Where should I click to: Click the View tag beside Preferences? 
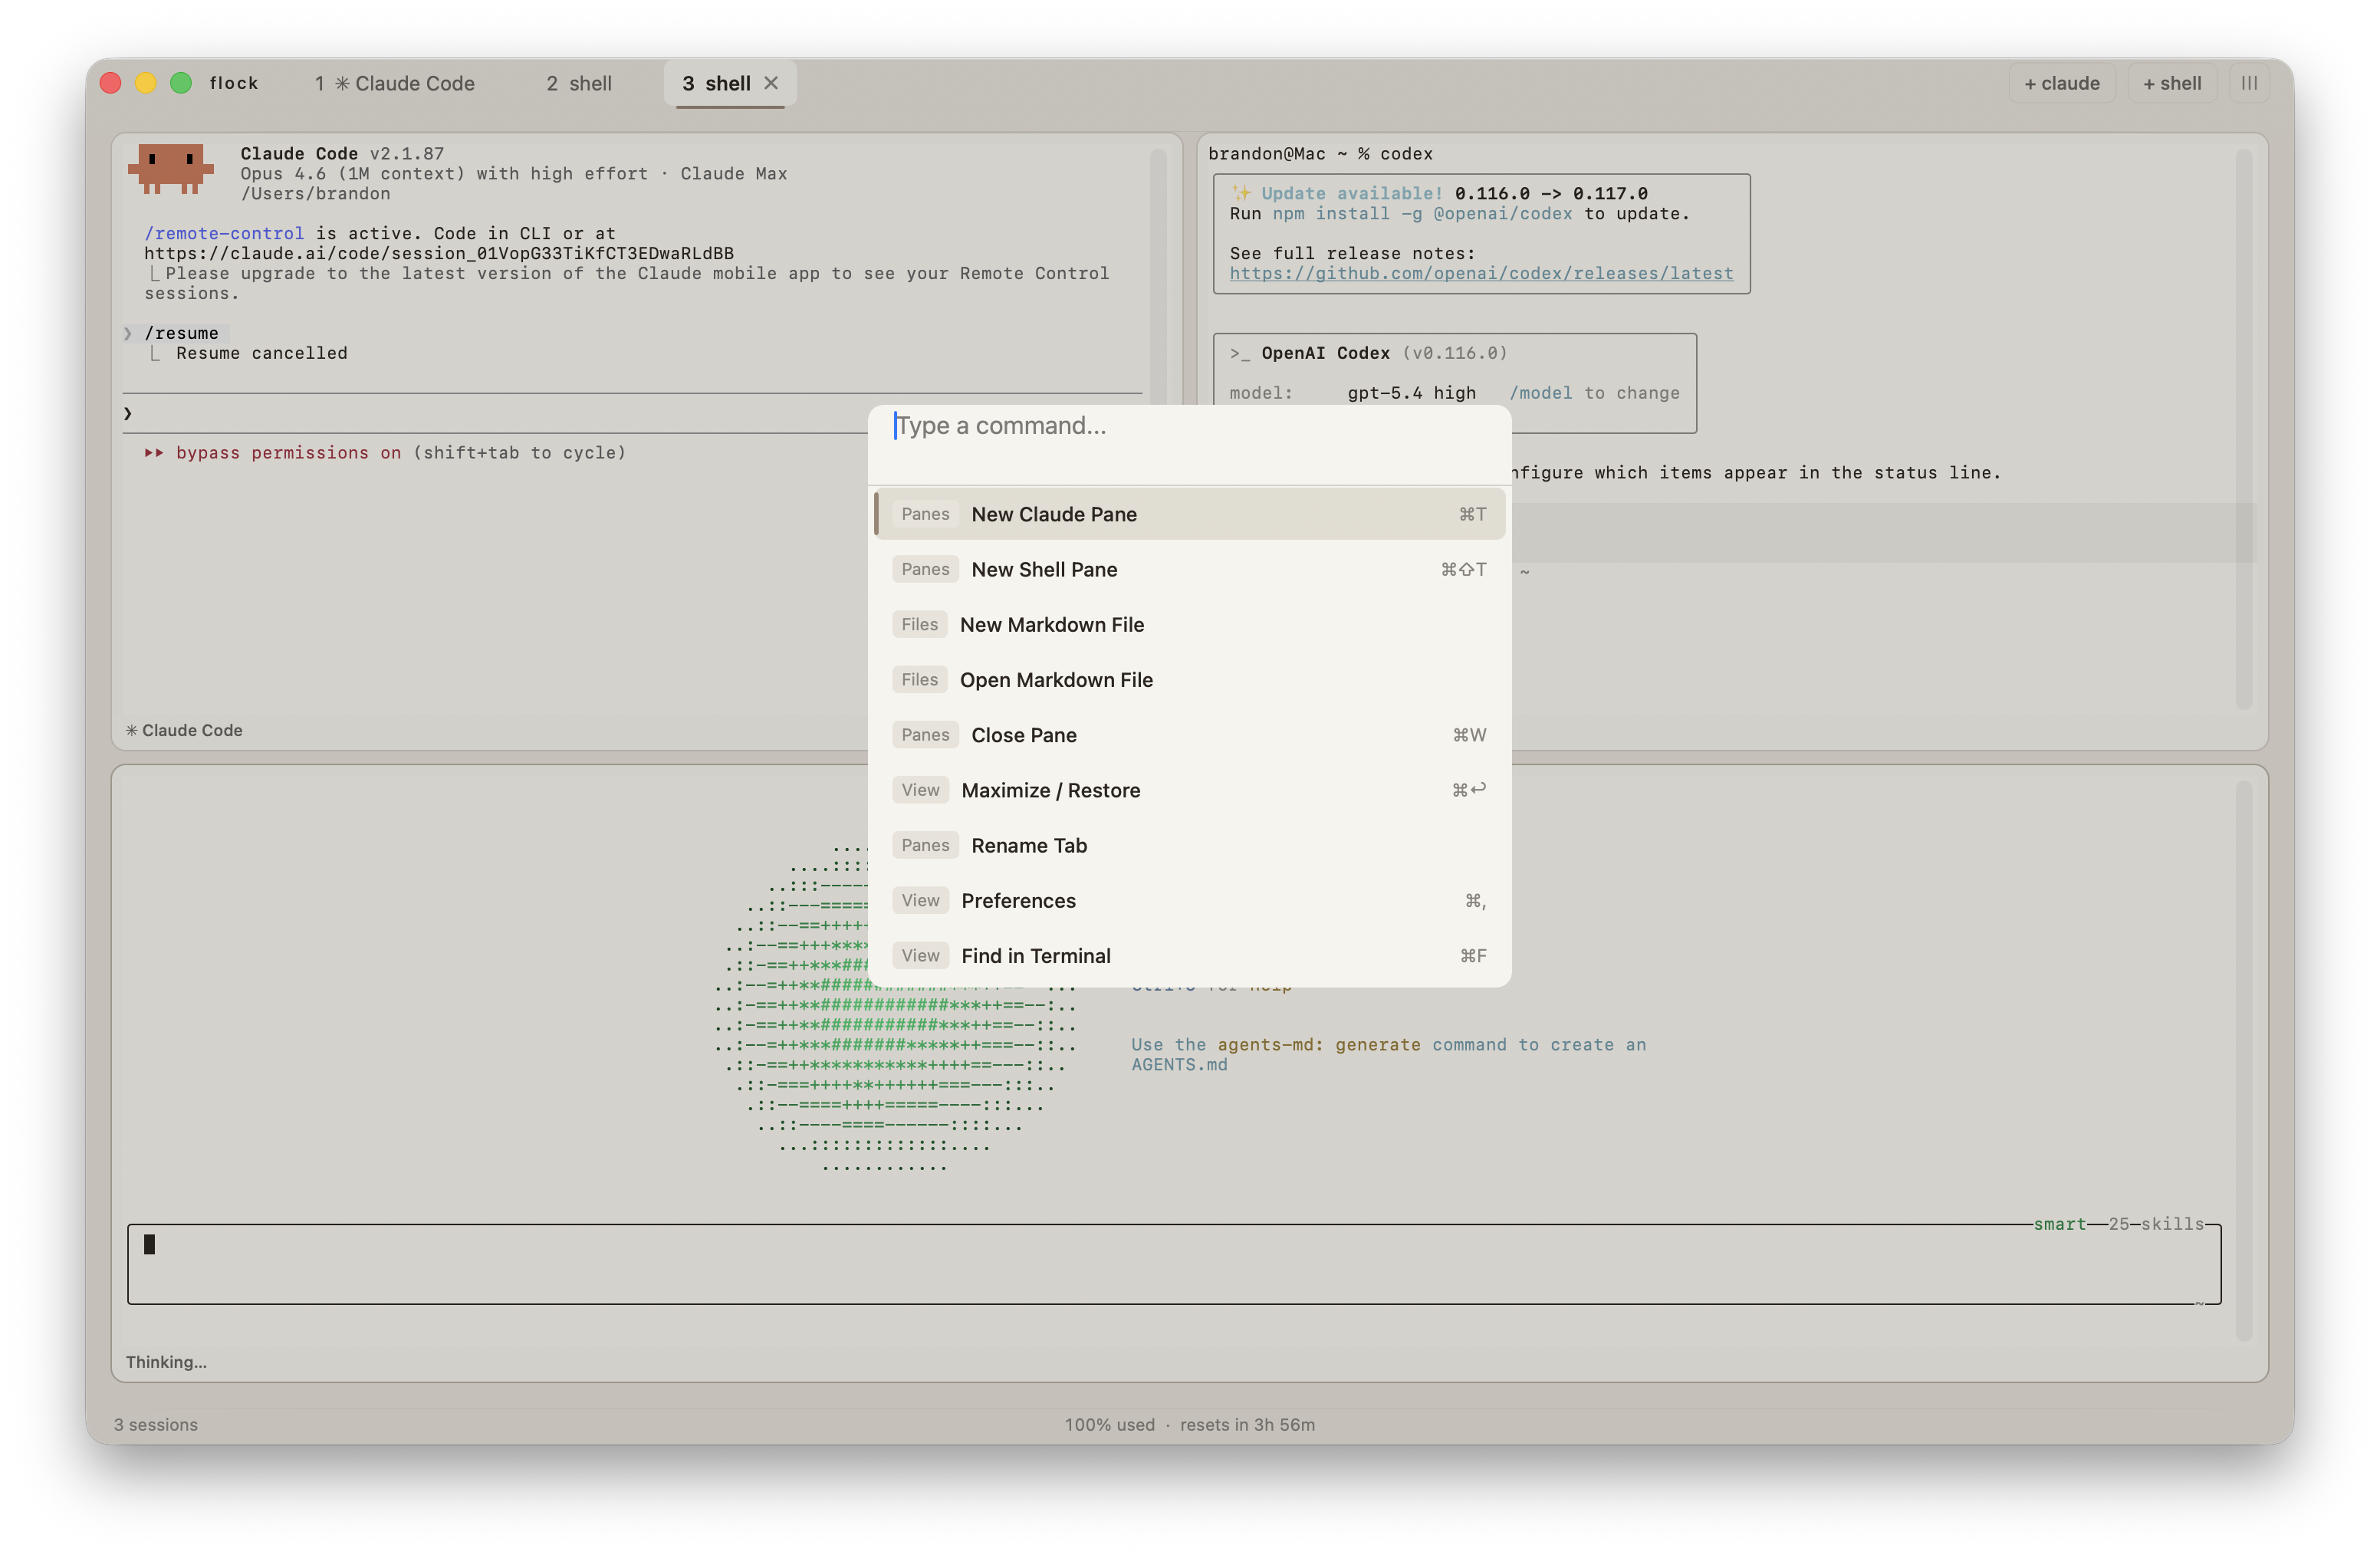pyautogui.click(x=919, y=900)
